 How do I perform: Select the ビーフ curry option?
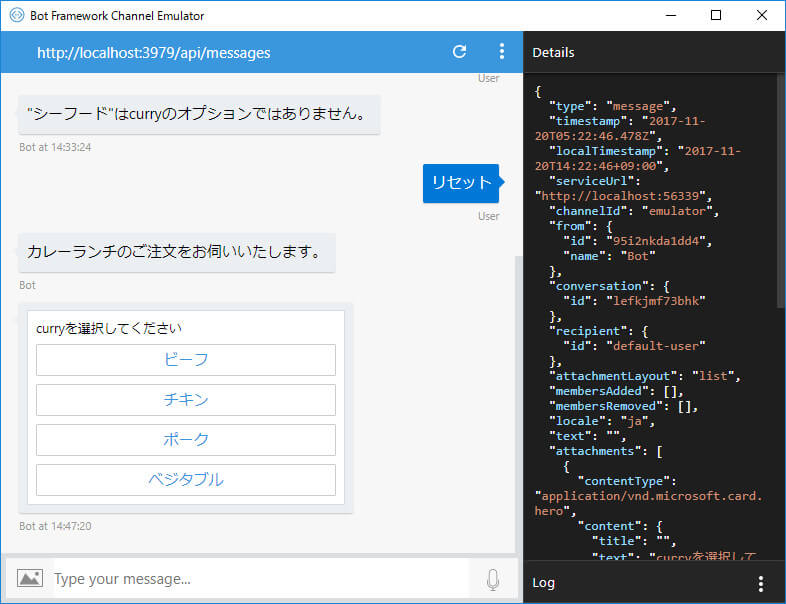(x=186, y=360)
